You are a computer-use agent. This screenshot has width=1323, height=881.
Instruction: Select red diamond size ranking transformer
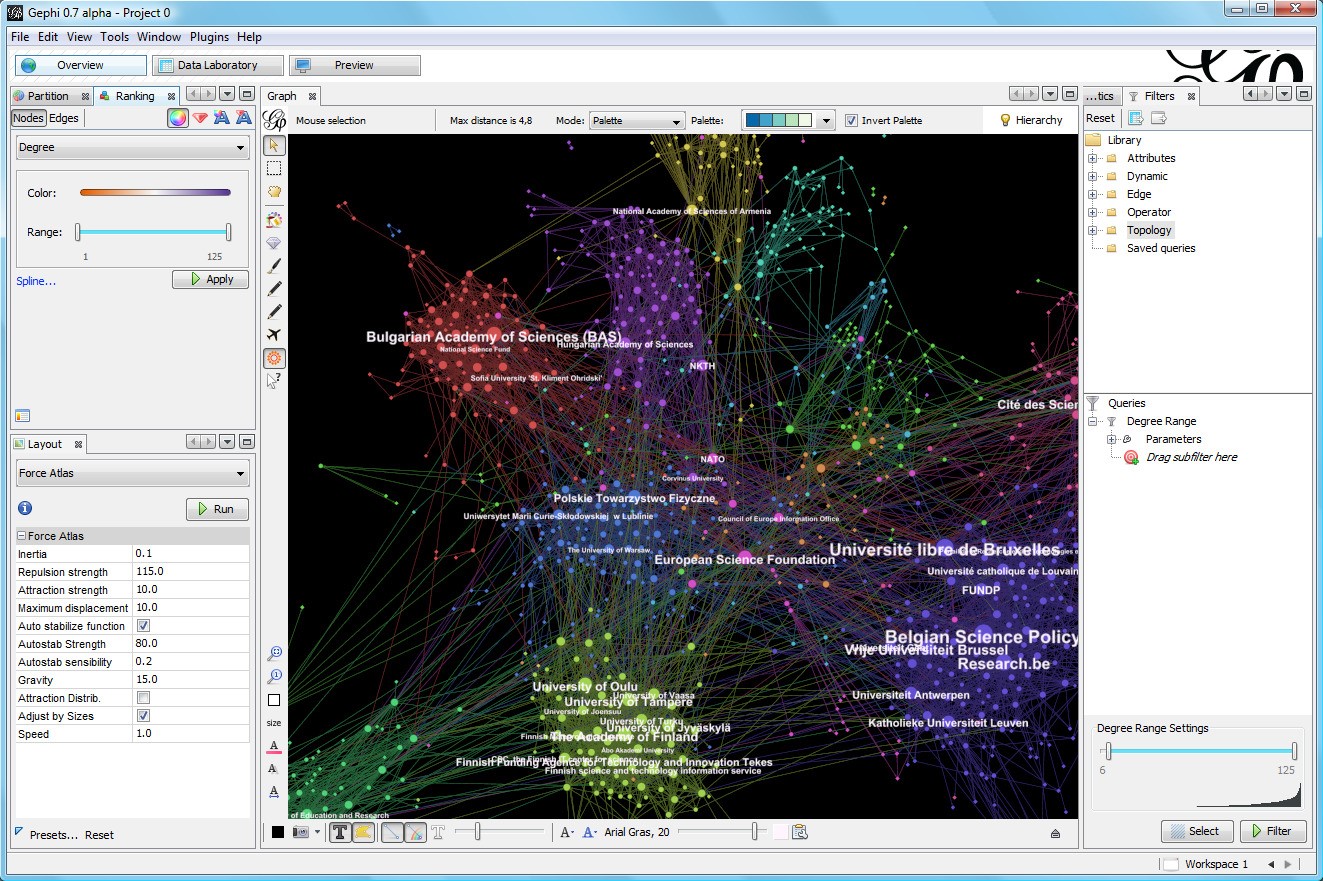(200, 118)
